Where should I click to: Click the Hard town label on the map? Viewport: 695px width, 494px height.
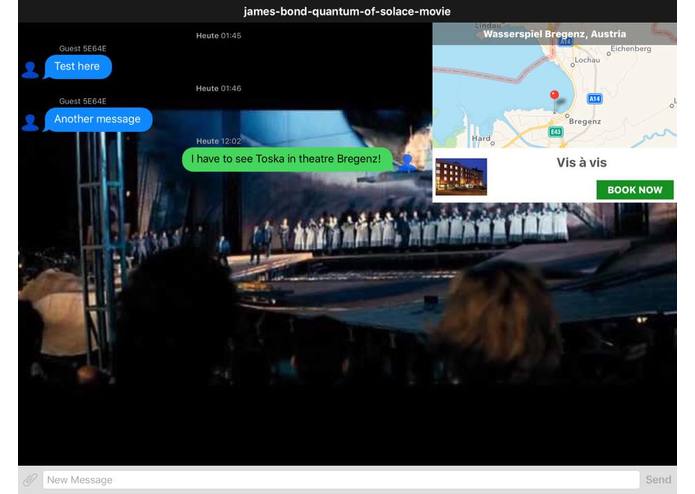tap(481, 138)
